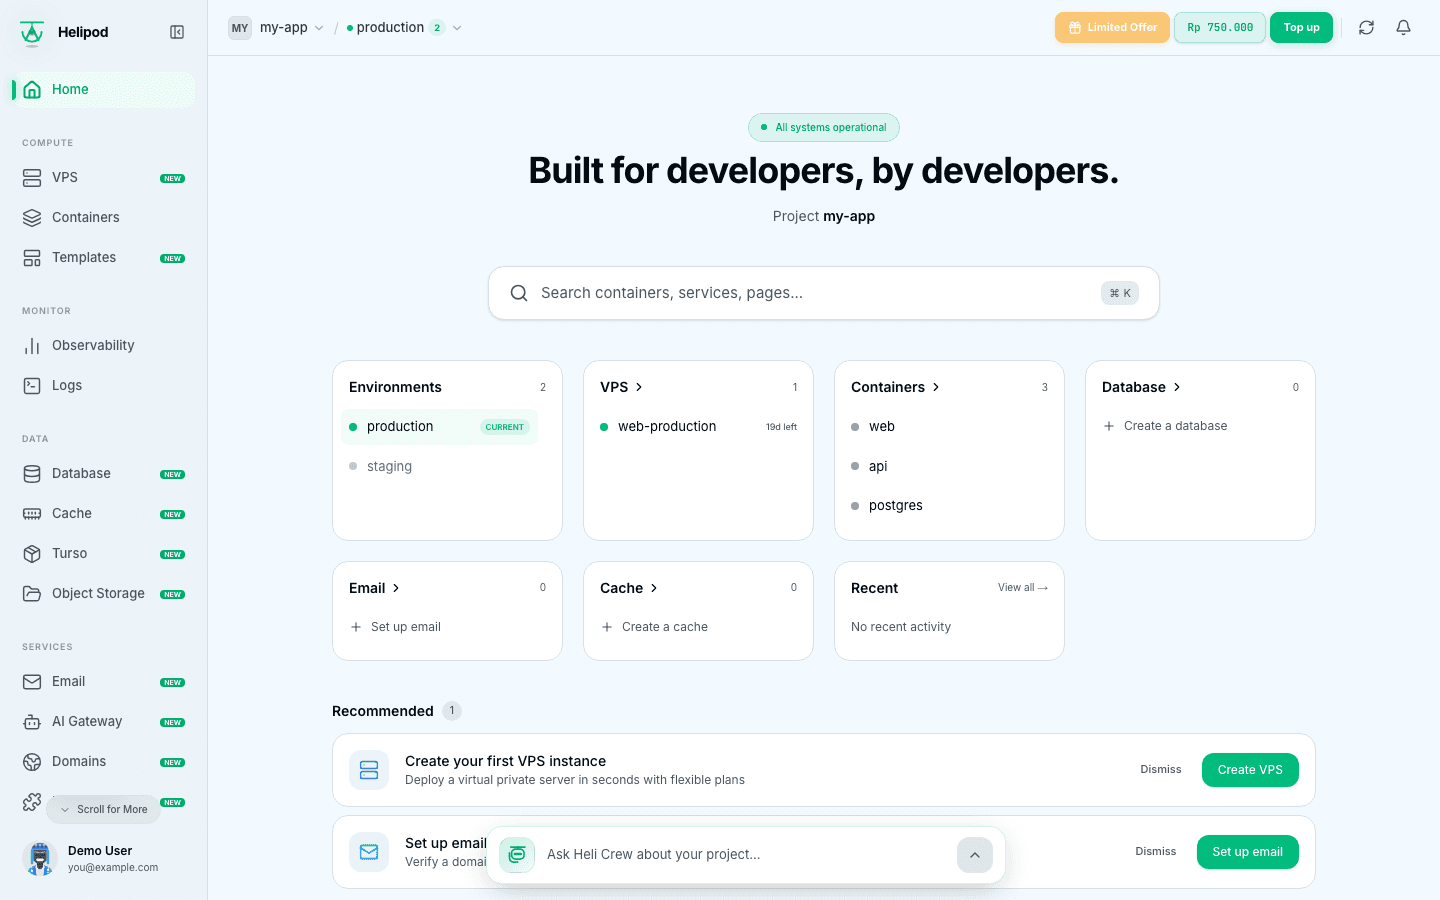Image resolution: width=1440 pixels, height=900 pixels.
Task: Dismiss the Create VPS recommendation
Action: click(x=1161, y=770)
